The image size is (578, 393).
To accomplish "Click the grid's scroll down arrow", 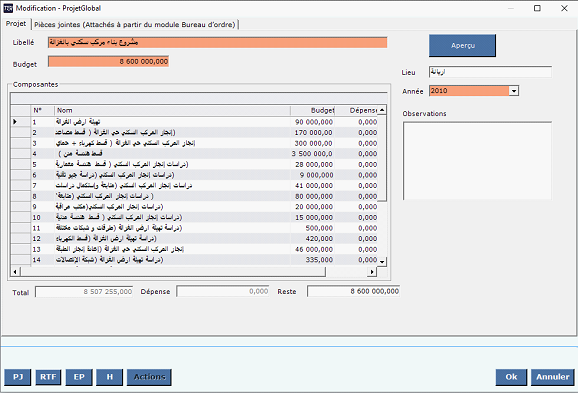I will (382, 262).
